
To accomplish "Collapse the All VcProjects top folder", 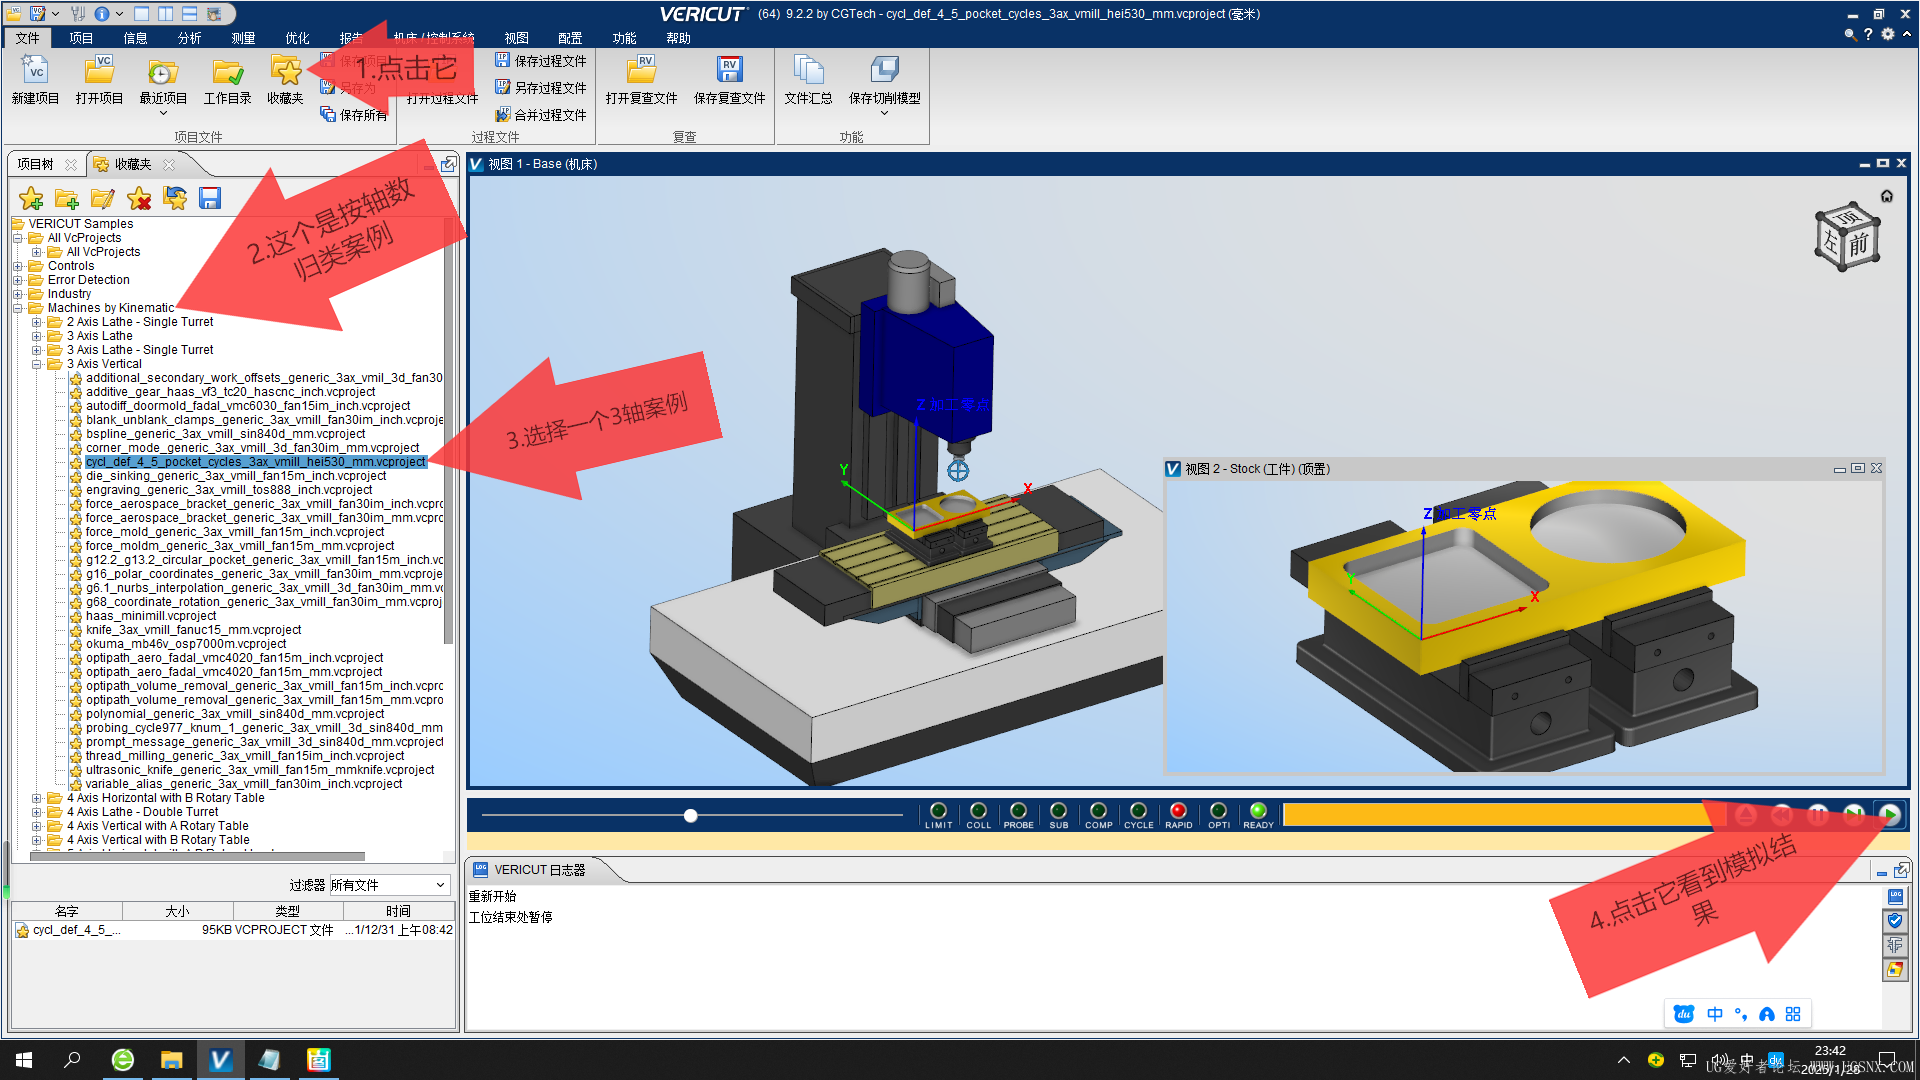I will (x=18, y=238).
